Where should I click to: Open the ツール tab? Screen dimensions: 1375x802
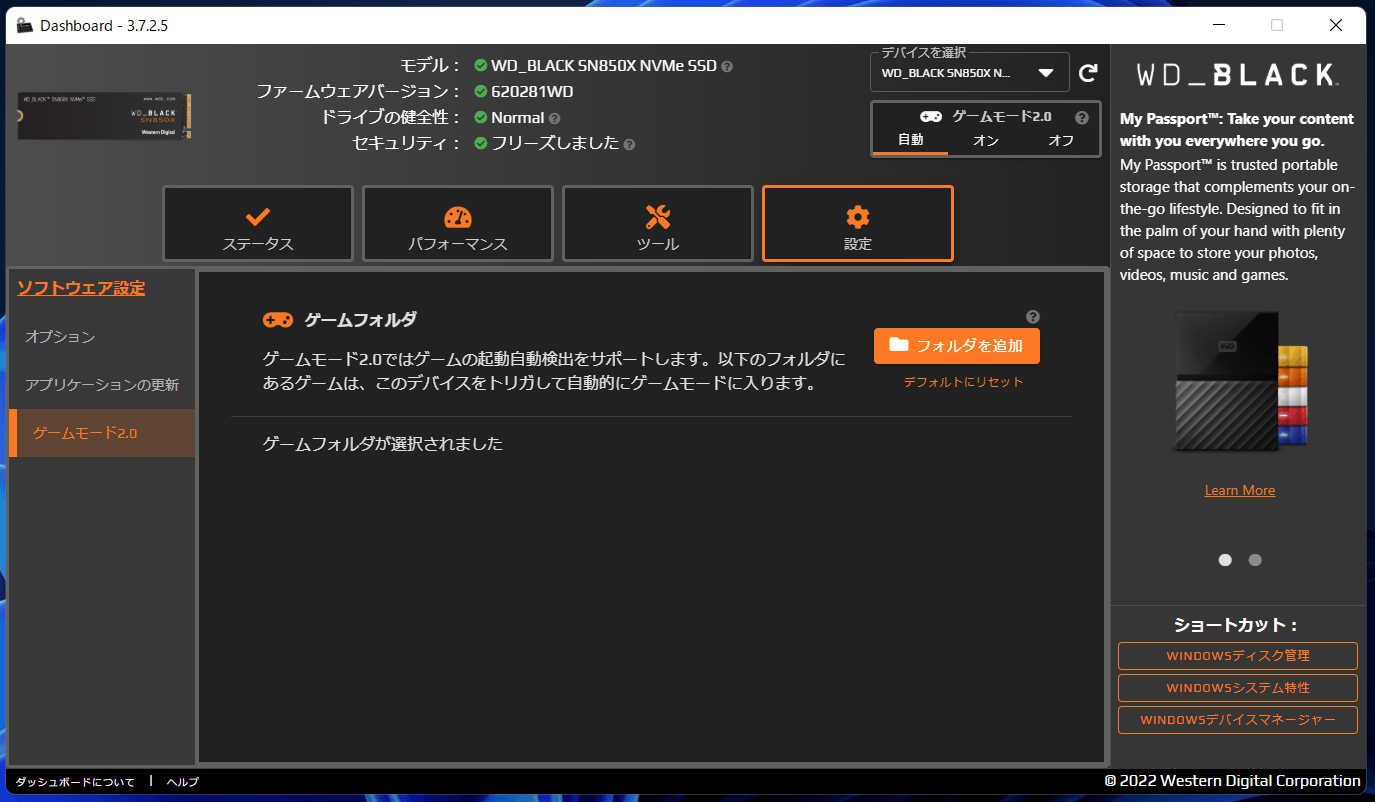pyautogui.click(x=658, y=224)
